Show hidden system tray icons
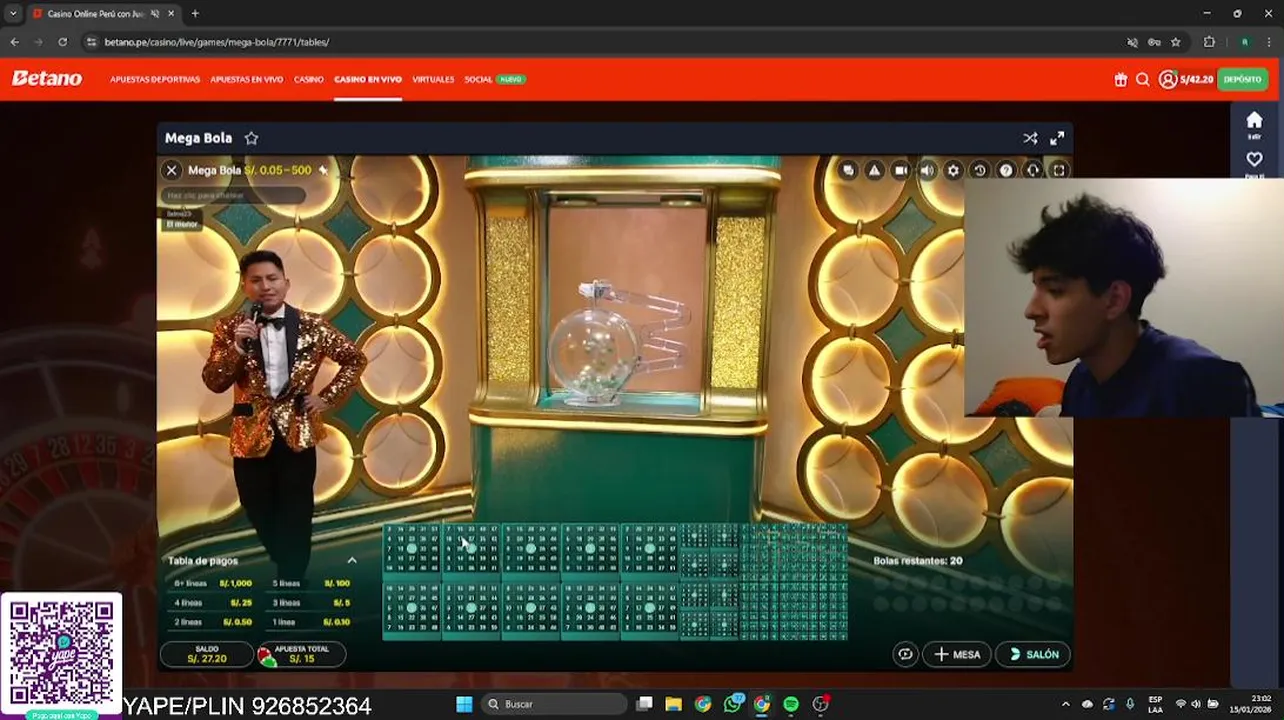This screenshot has width=1284, height=720. [1065, 704]
